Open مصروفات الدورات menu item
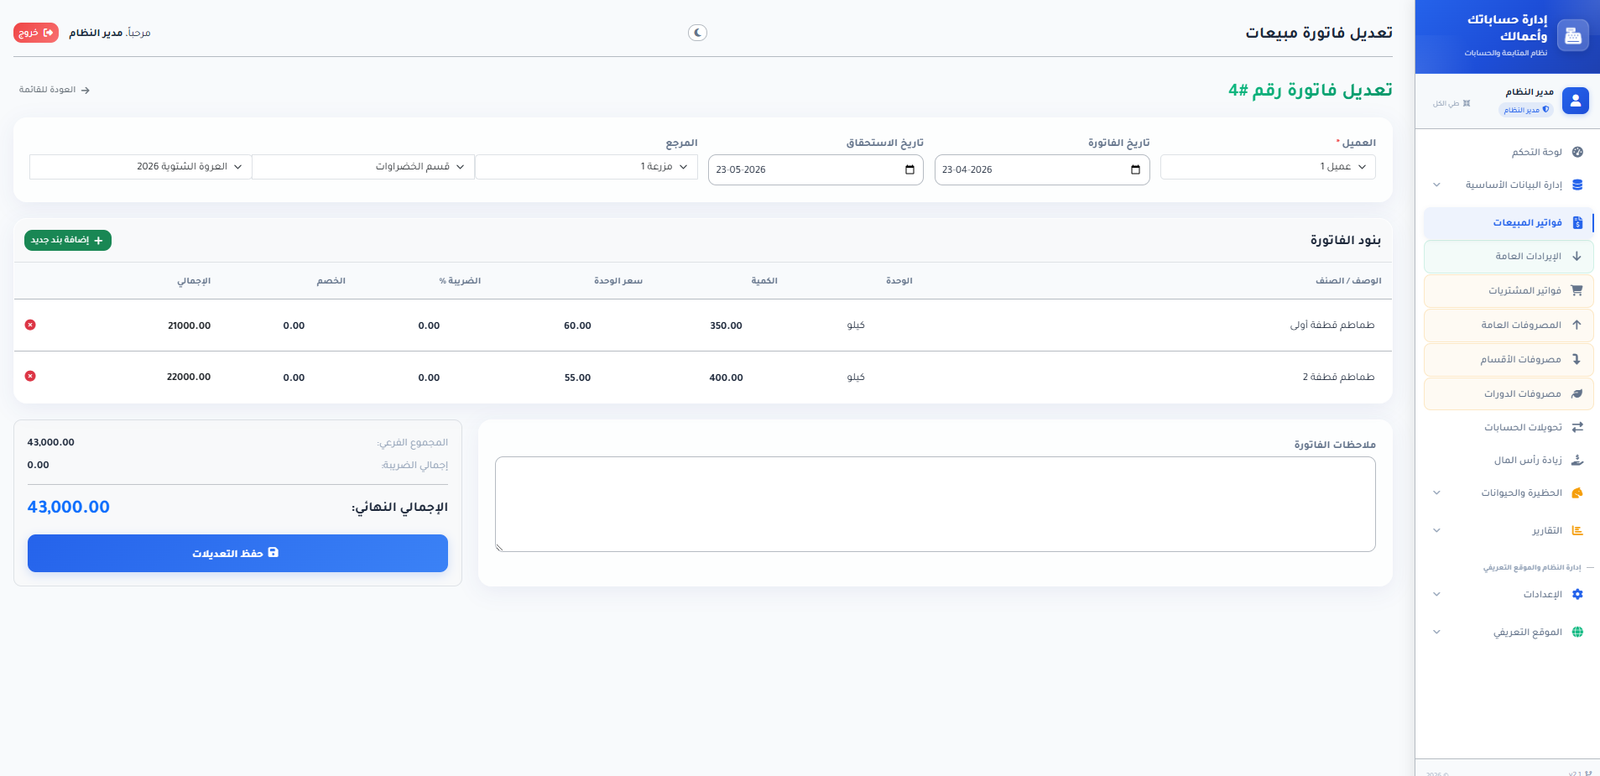The height and width of the screenshot is (776, 1600). pos(1508,394)
